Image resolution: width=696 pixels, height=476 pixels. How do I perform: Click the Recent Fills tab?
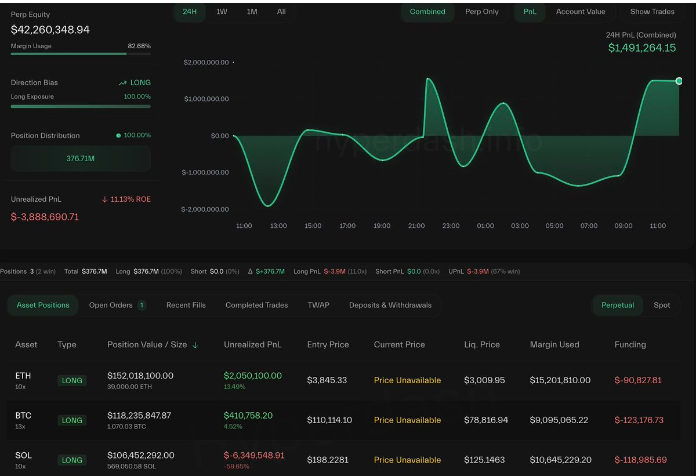tap(185, 305)
